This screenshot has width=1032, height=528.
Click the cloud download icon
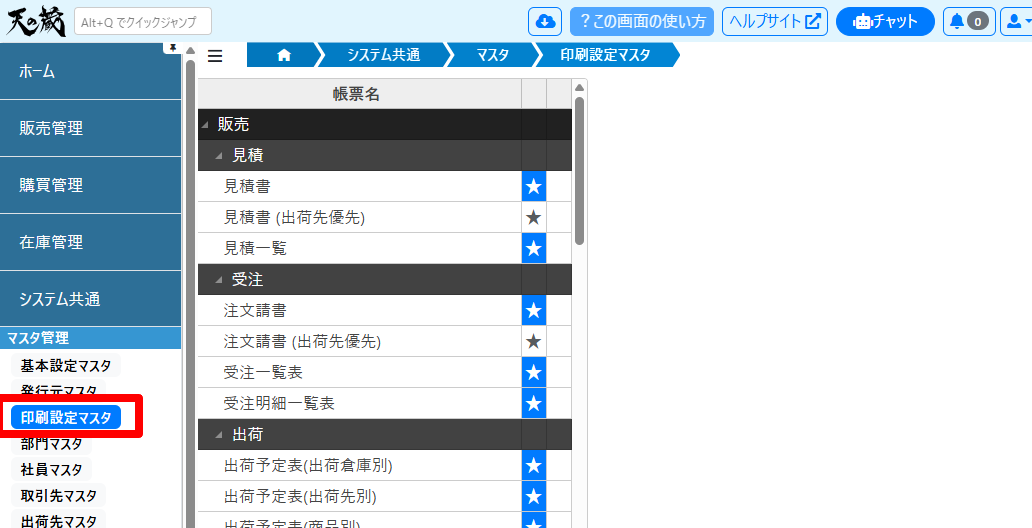pyautogui.click(x=545, y=21)
